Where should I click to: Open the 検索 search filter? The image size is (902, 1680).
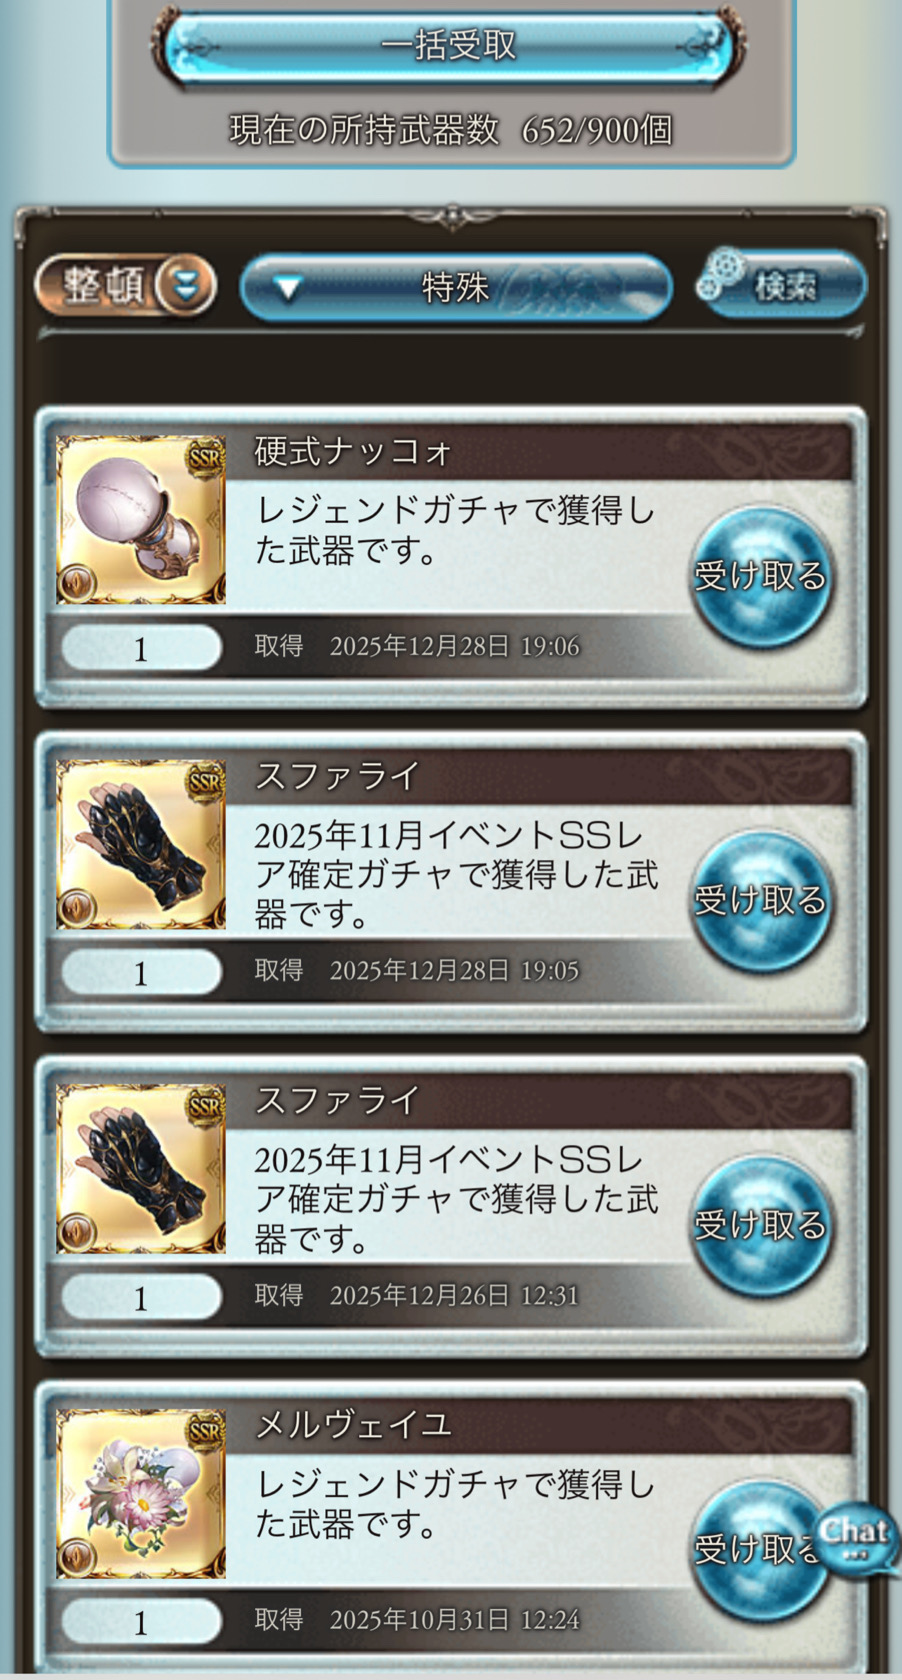click(782, 285)
